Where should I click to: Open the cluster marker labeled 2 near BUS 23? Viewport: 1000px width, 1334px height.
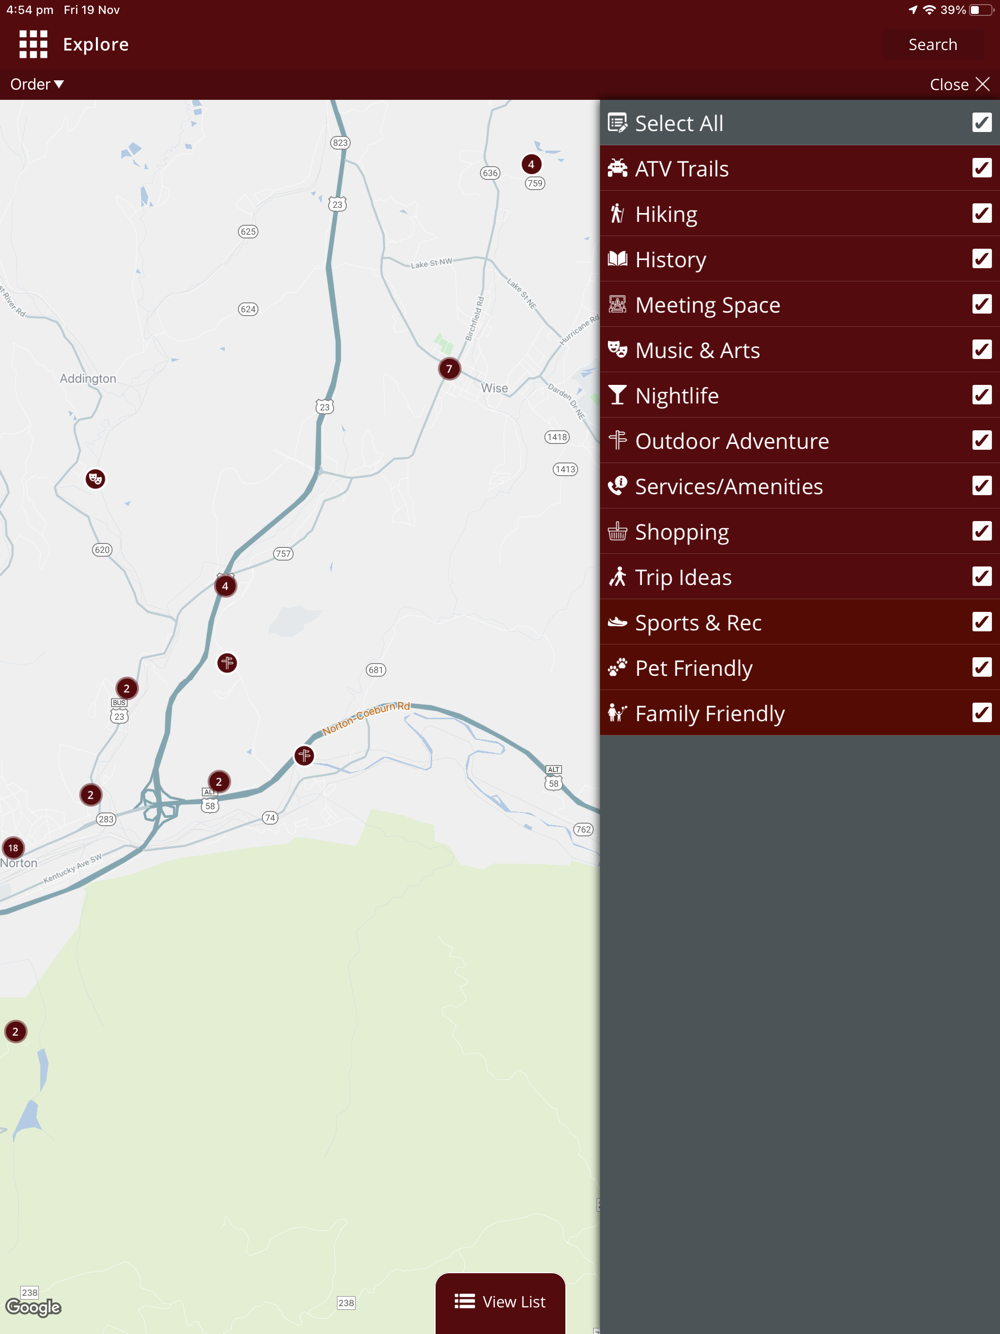[126, 688]
